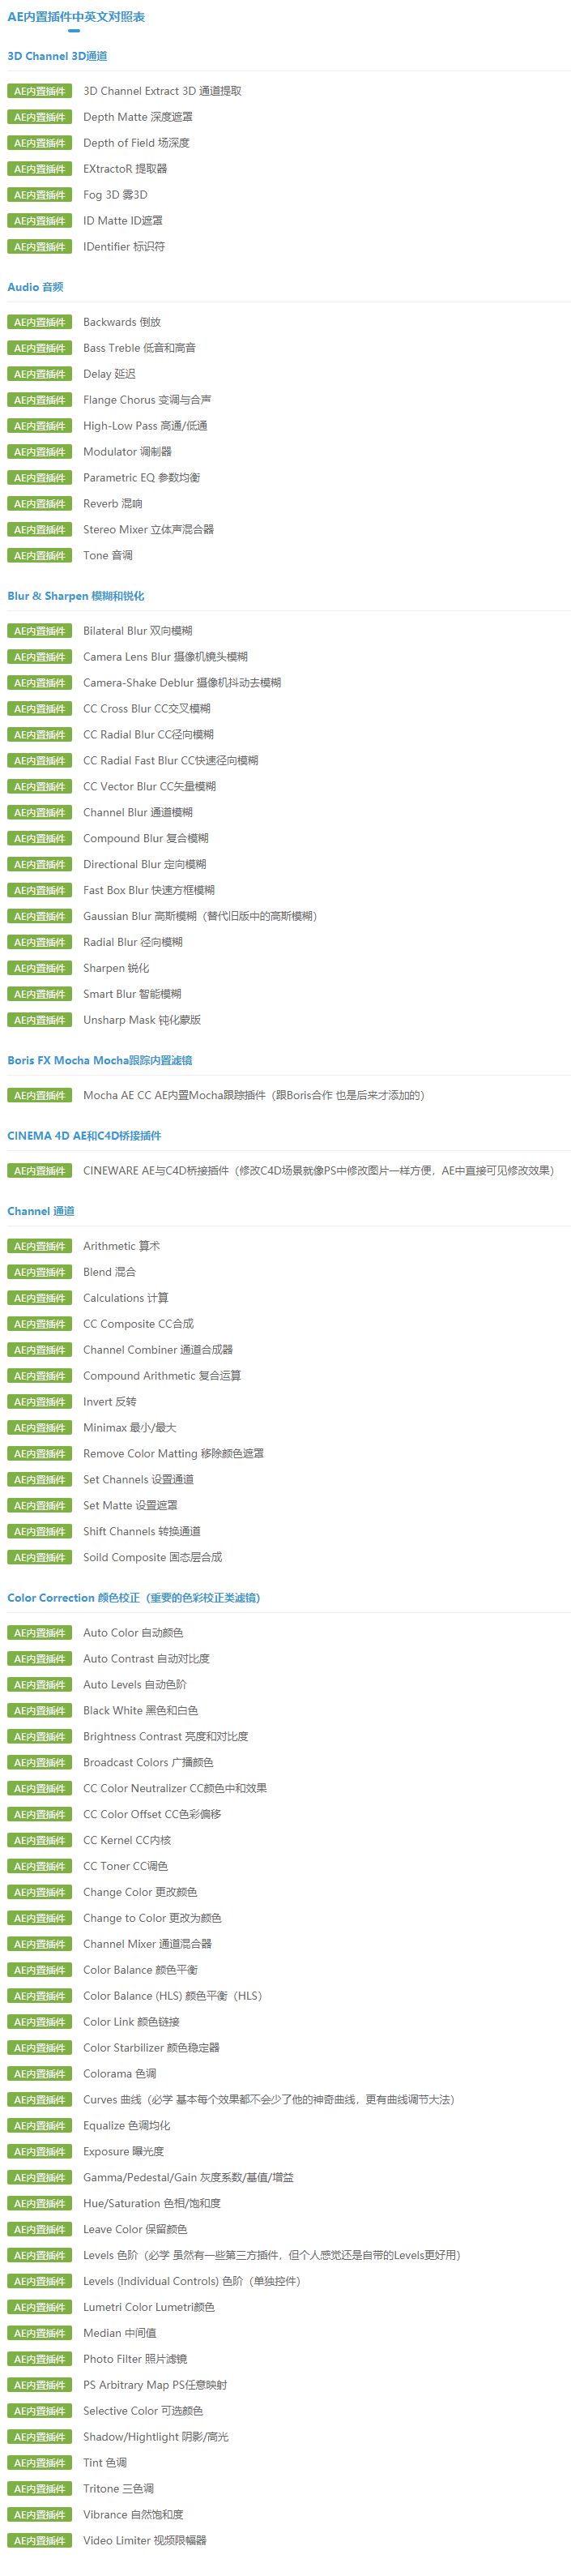This screenshot has height=2576, width=571.
Task: Click the green tag beside 'Fog 3D 雾3D'
Action: (x=39, y=195)
